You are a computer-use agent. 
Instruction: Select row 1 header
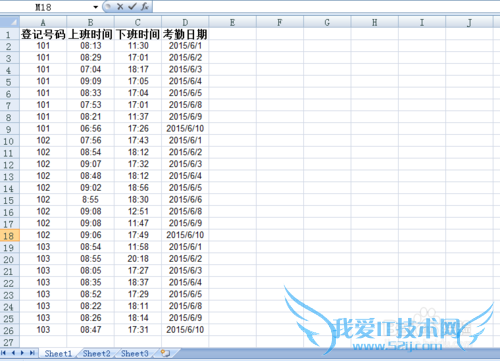click(10, 34)
